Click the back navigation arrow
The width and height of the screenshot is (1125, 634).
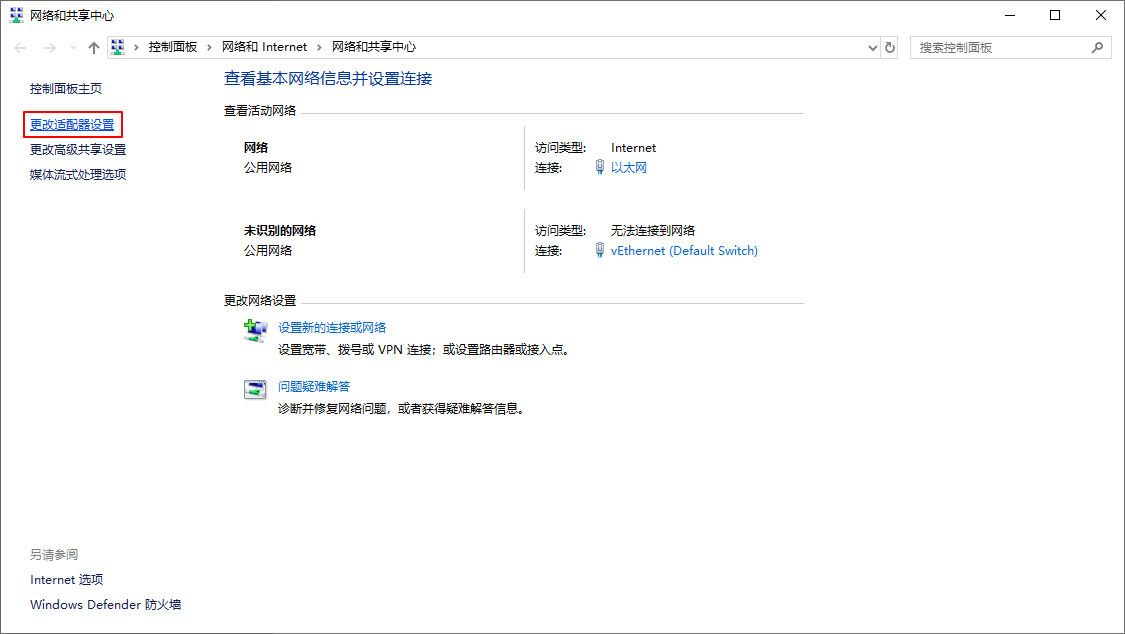21,47
